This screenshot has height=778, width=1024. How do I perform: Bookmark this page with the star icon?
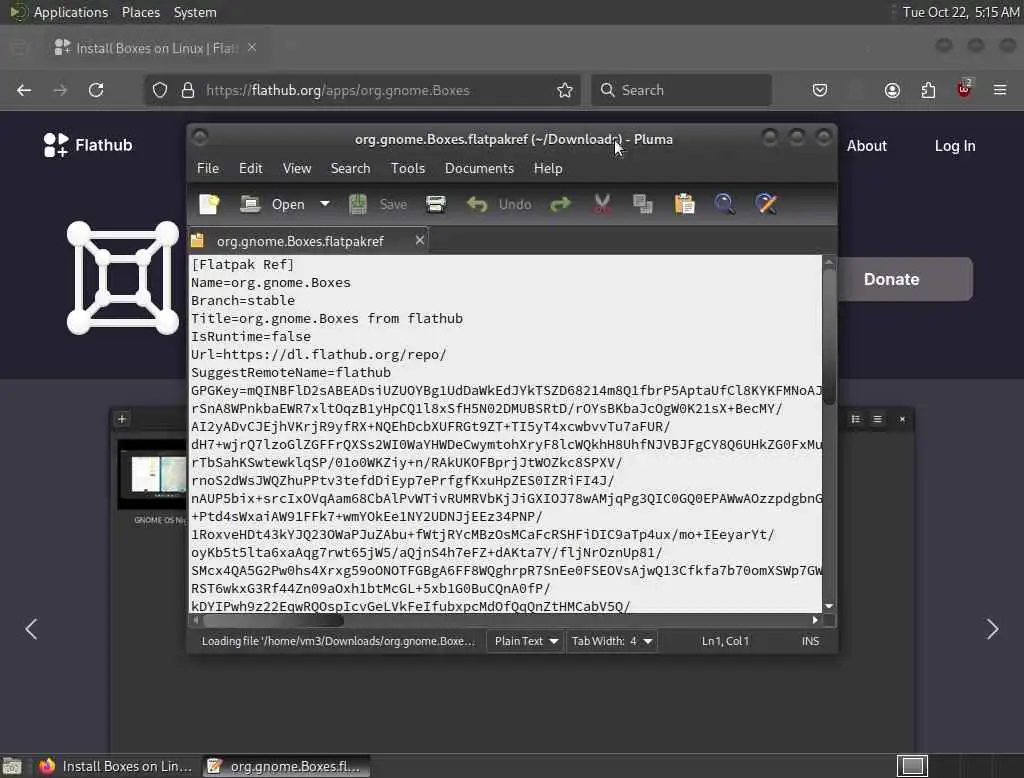pos(565,90)
